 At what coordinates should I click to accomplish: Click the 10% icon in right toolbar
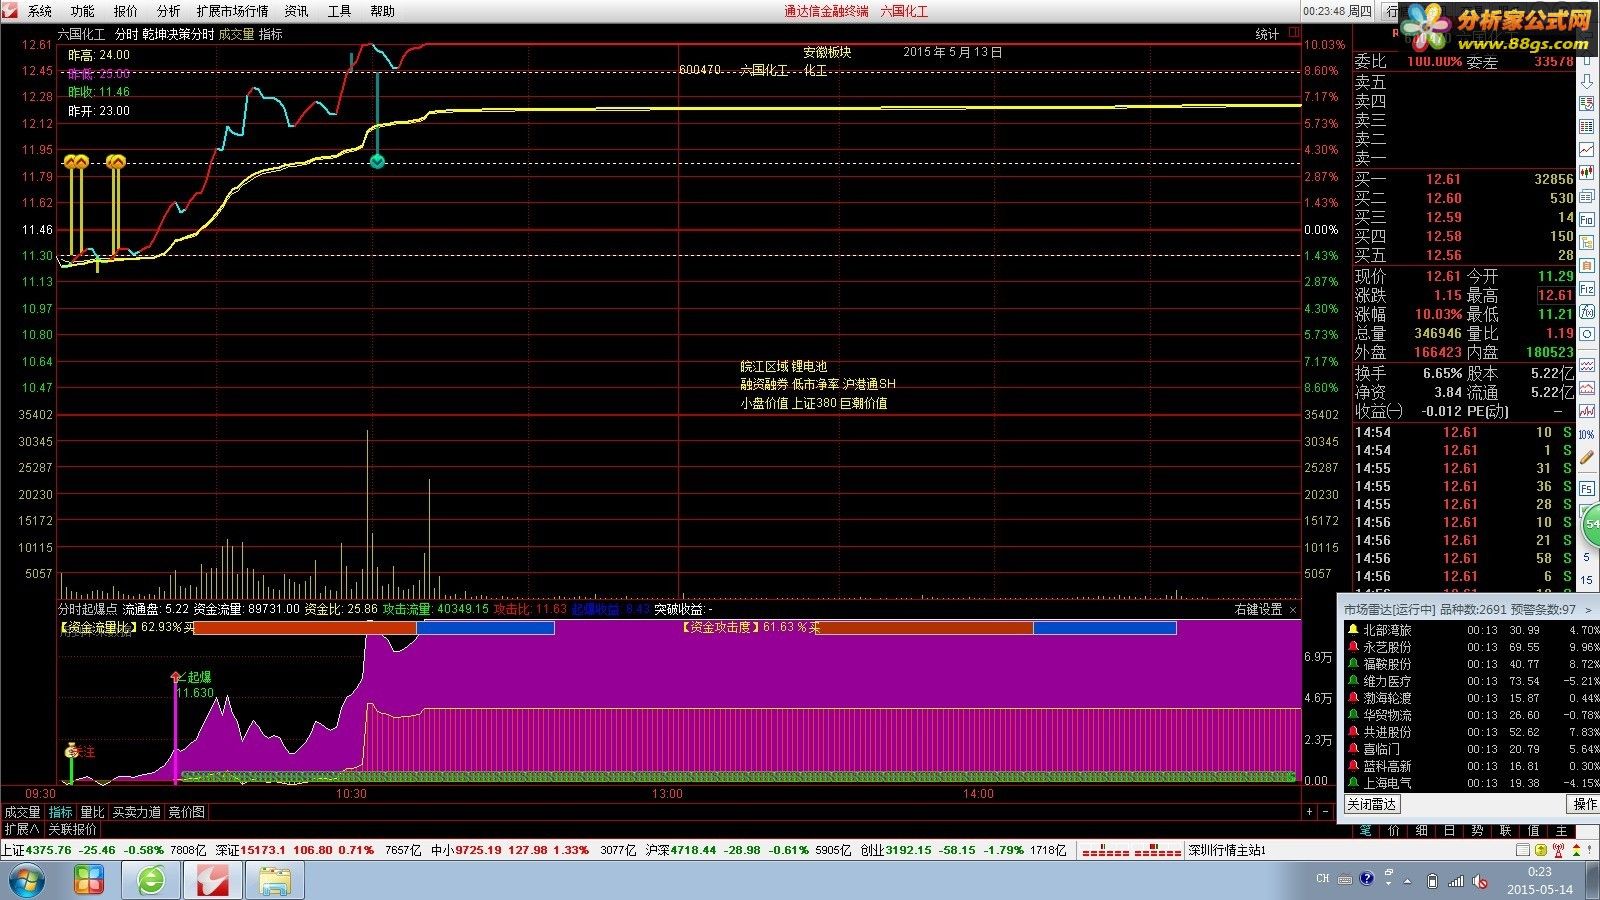(1587, 434)
